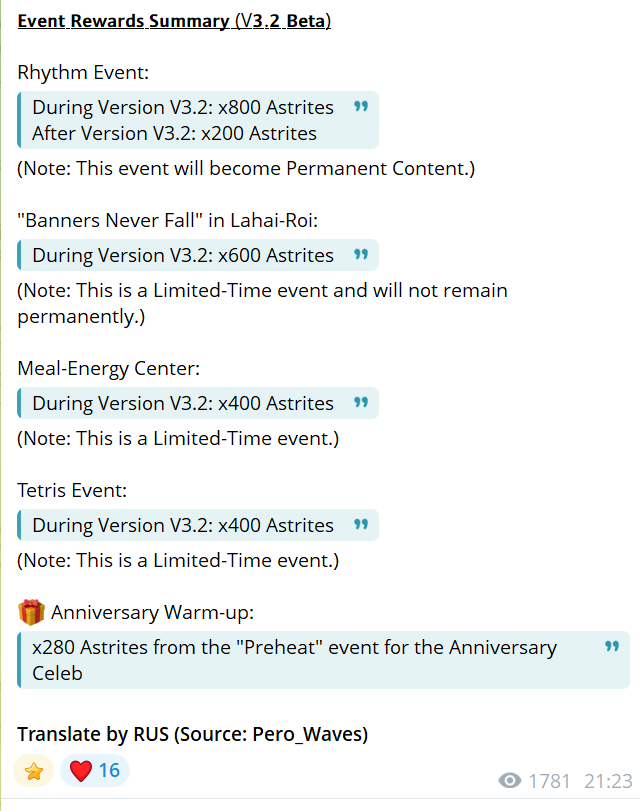Click the Meal-Energy Center x400 quote block
This screenshot has height=811, width=640.
pyautogui.click(x=198, y=403)
